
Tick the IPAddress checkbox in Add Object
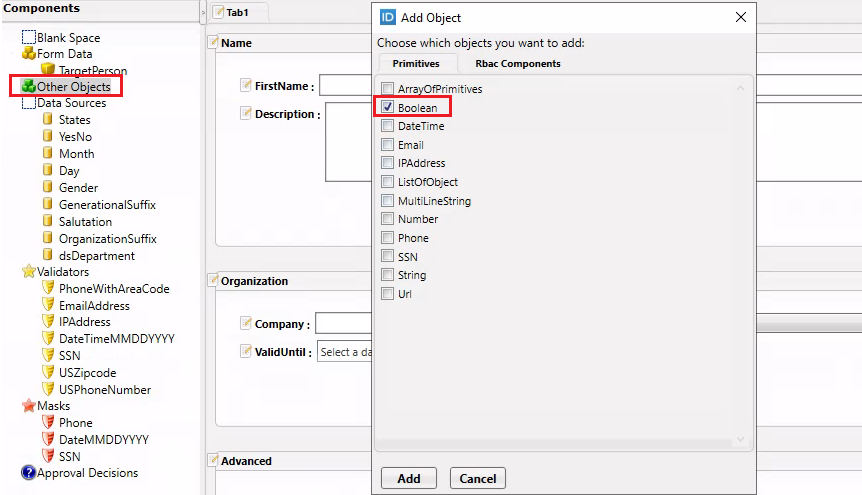tap(388, 163)
